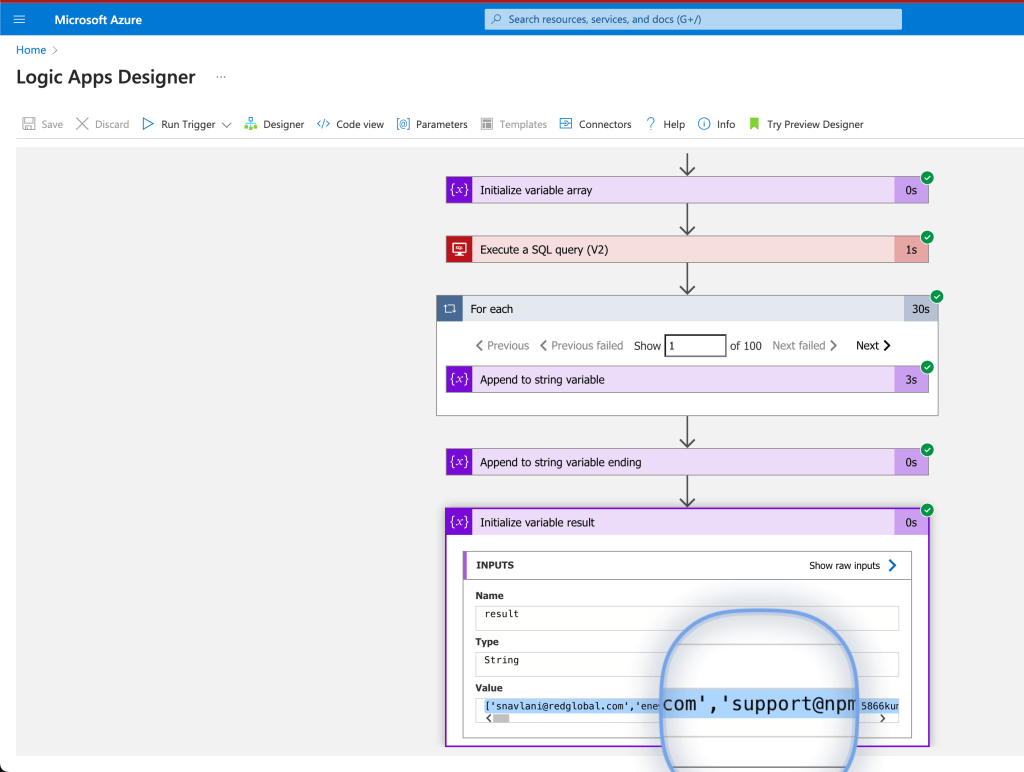Click the Help question mark icon
The height and width of the screenshot is (772, 1024).
pyautogui.click(x=650, y=123)
